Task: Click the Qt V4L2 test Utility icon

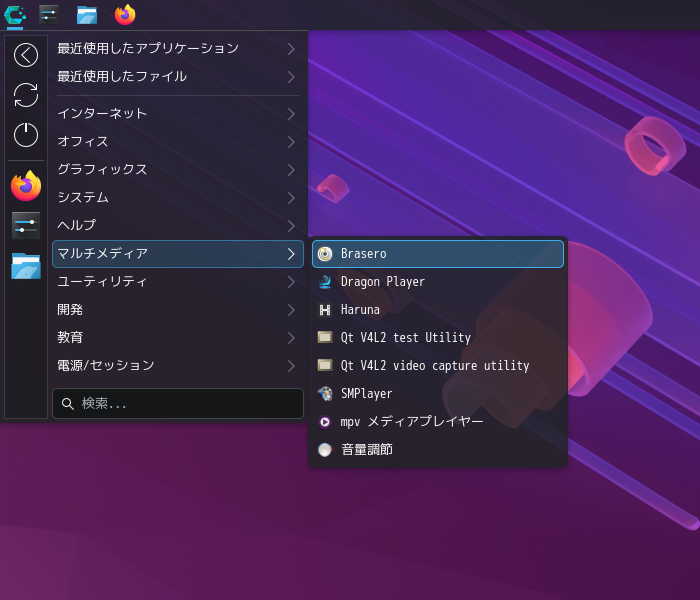Action: [x=325, y=338]
